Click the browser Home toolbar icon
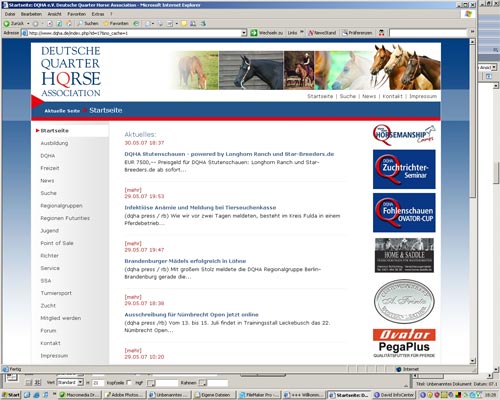This screenshot has height=400, width=500. point(69,23)
